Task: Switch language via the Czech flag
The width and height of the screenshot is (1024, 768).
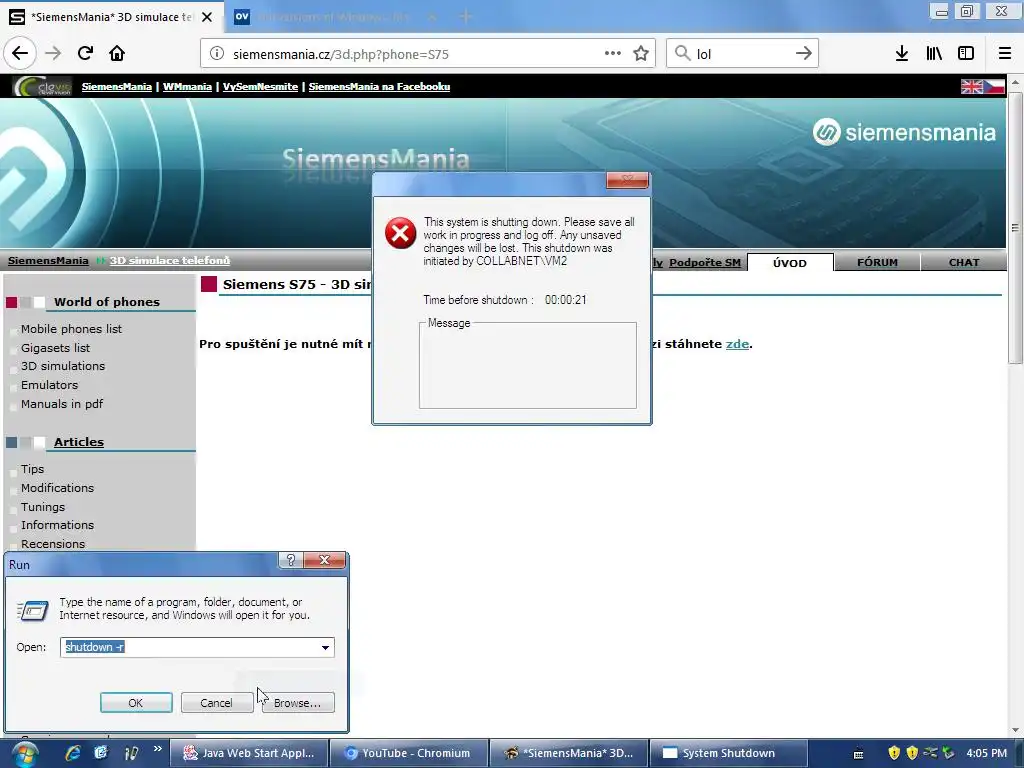Action: (994, 86)
